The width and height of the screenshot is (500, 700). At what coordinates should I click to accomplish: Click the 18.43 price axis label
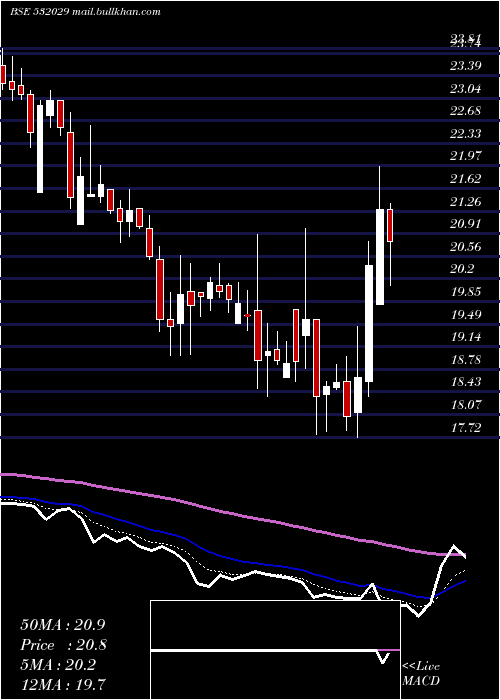pos(466,382)
